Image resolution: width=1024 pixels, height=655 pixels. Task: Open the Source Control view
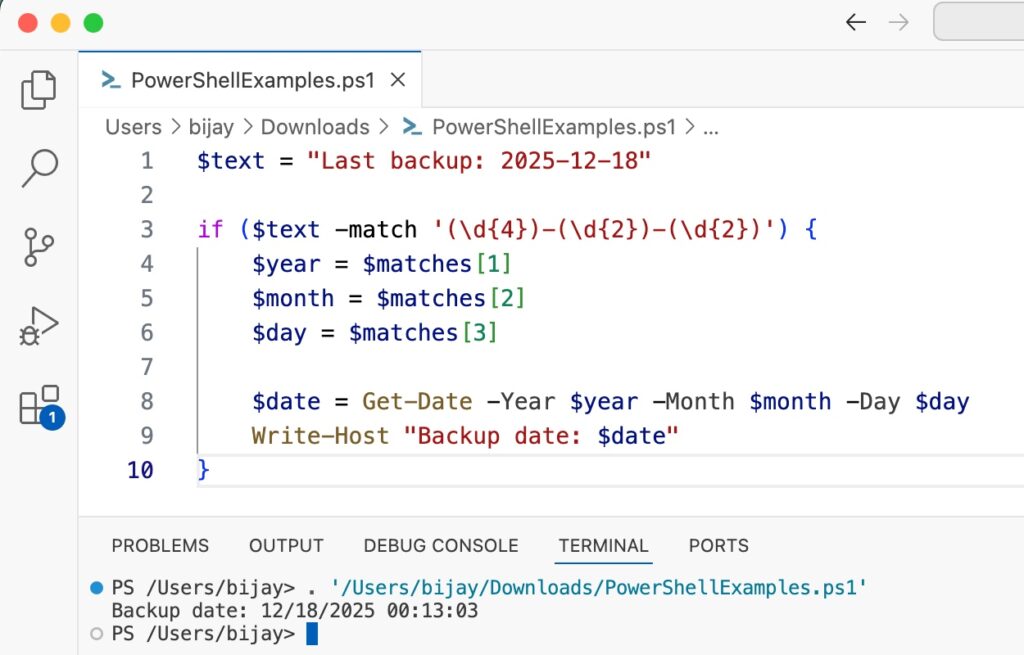[38, 247]
